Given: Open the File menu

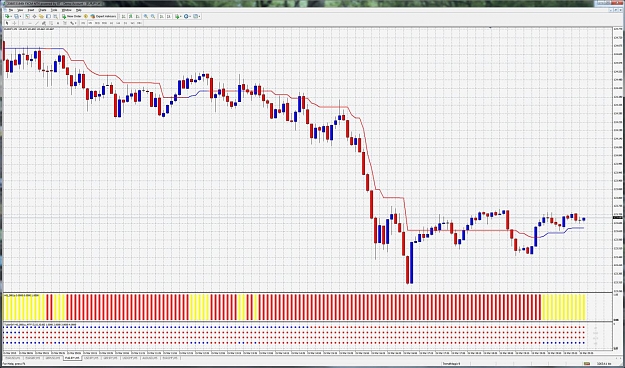Looking at the screenshot, I should pos(11,10).
